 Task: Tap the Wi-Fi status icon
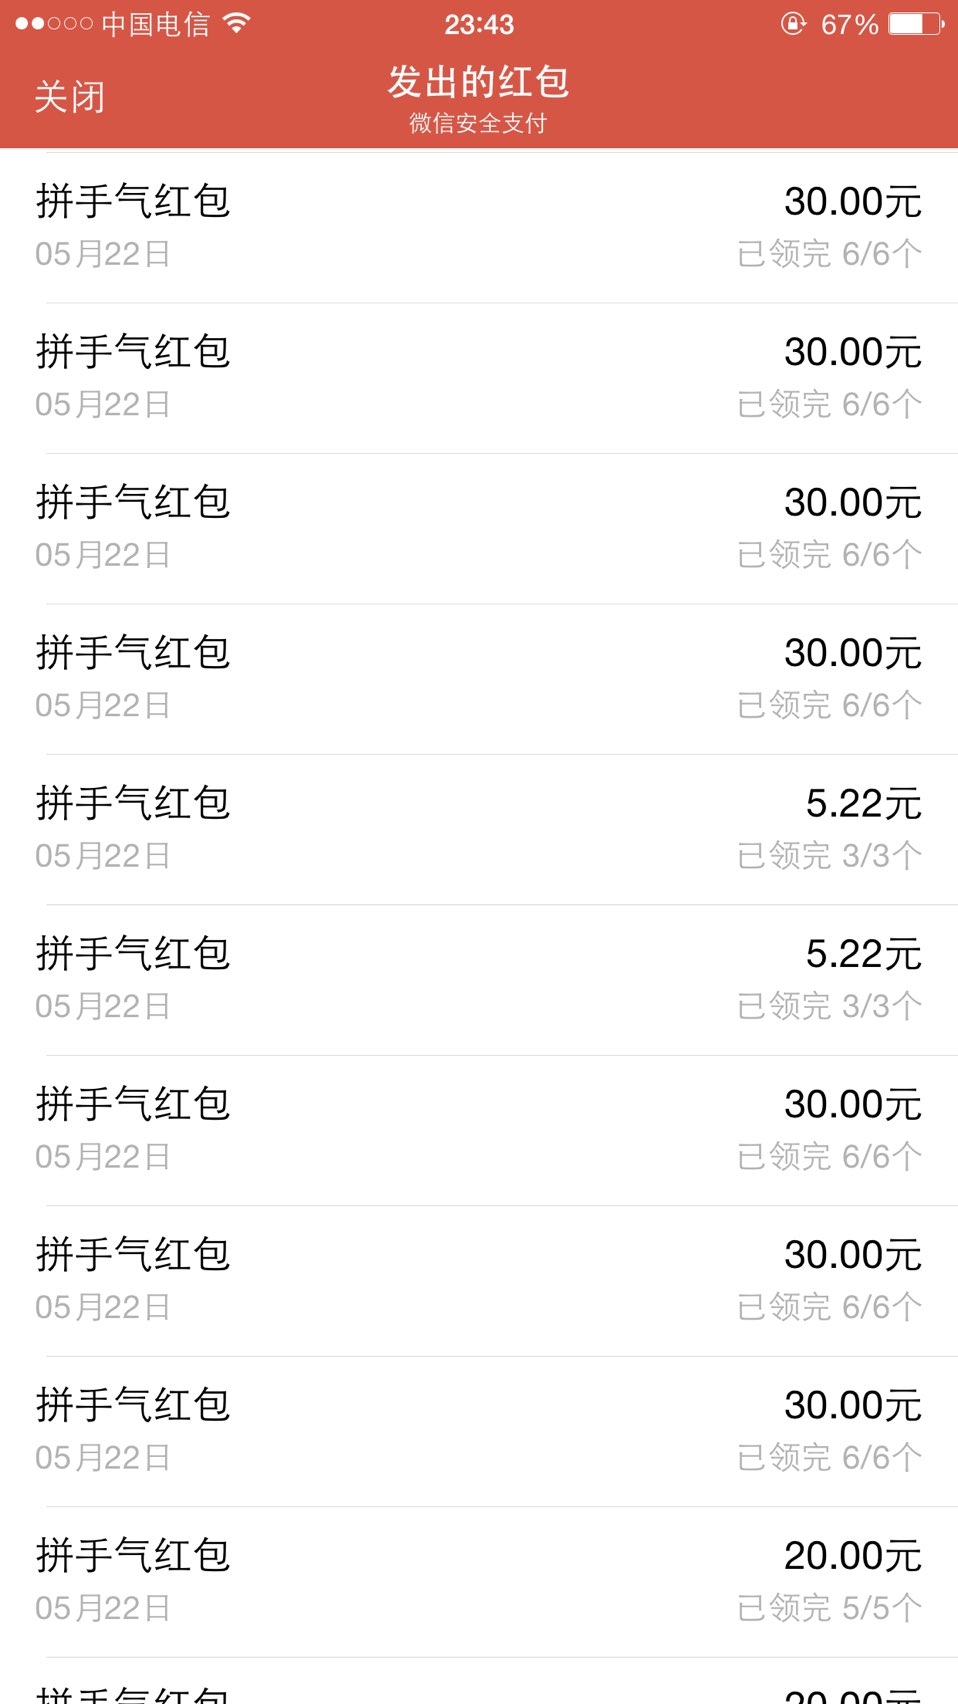pyautogui.click(x=237, y=23)
